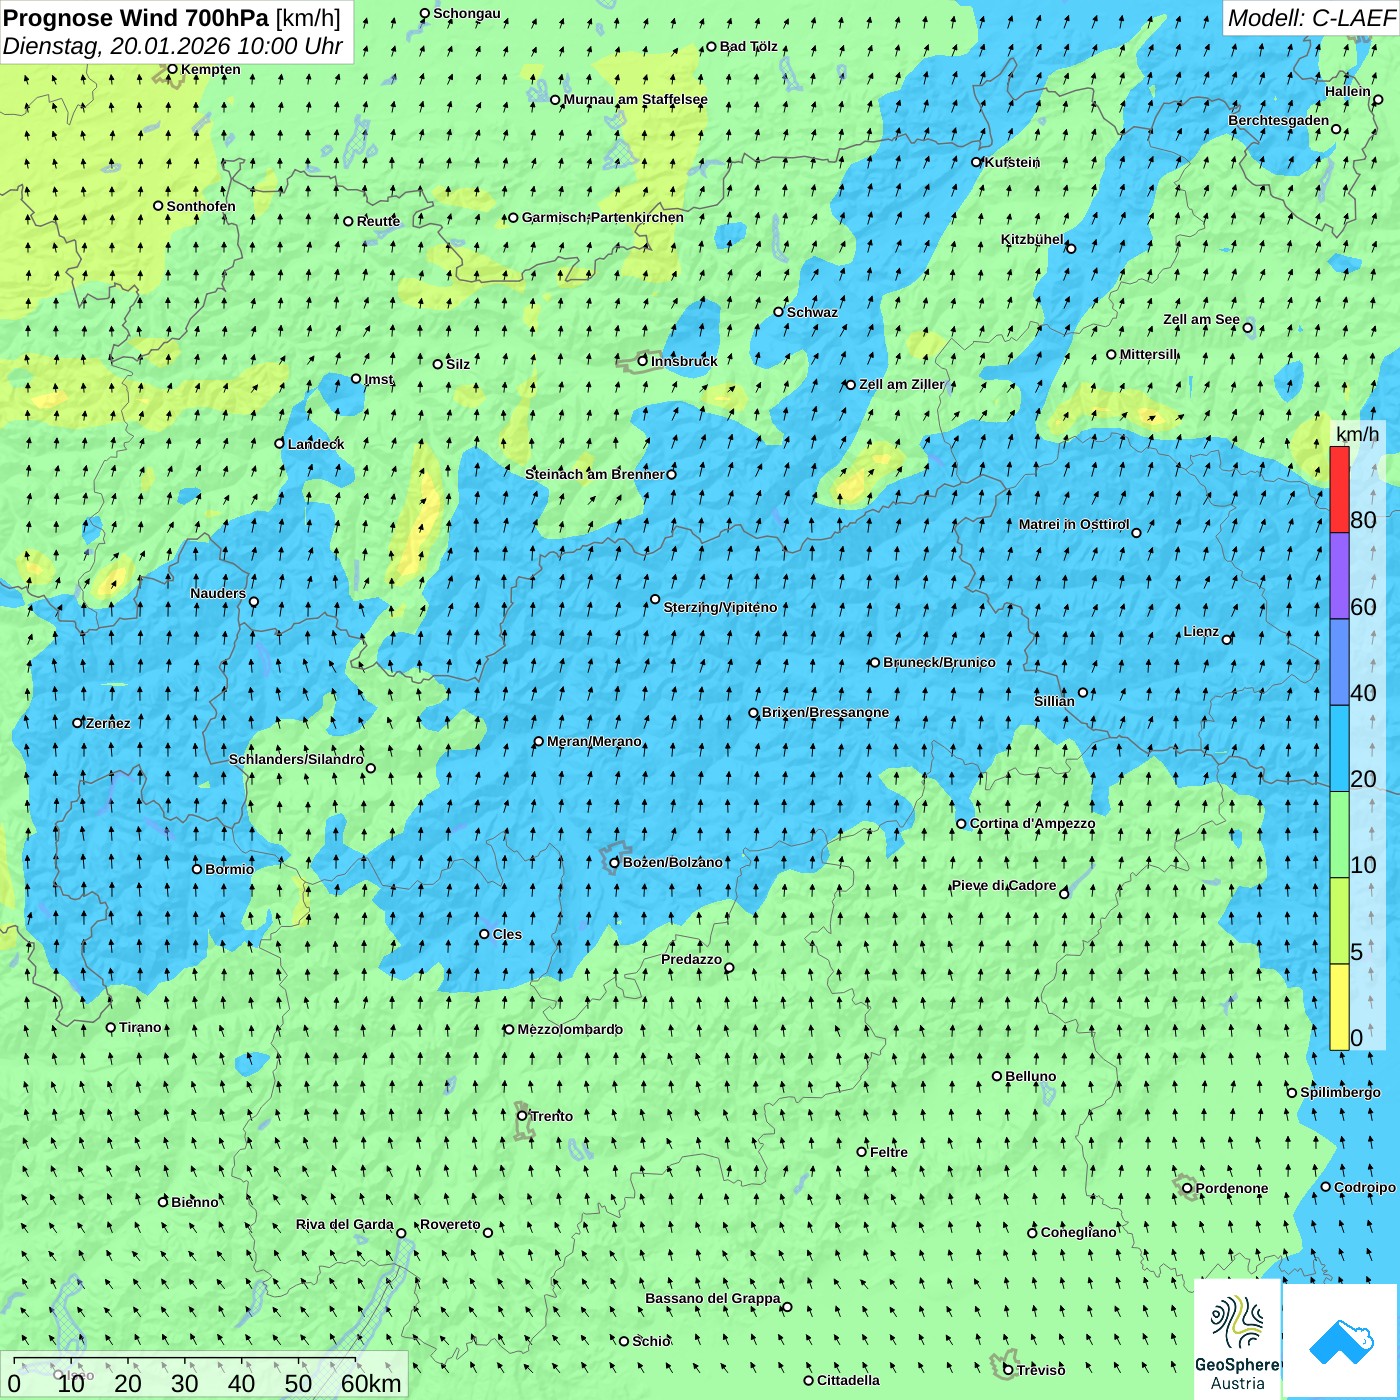The width and height of the screenshot is (1400, 1400).
Task: Click the yellow legend swatch above 0
Action: pyautogui.click(x=1339, y=1007)
